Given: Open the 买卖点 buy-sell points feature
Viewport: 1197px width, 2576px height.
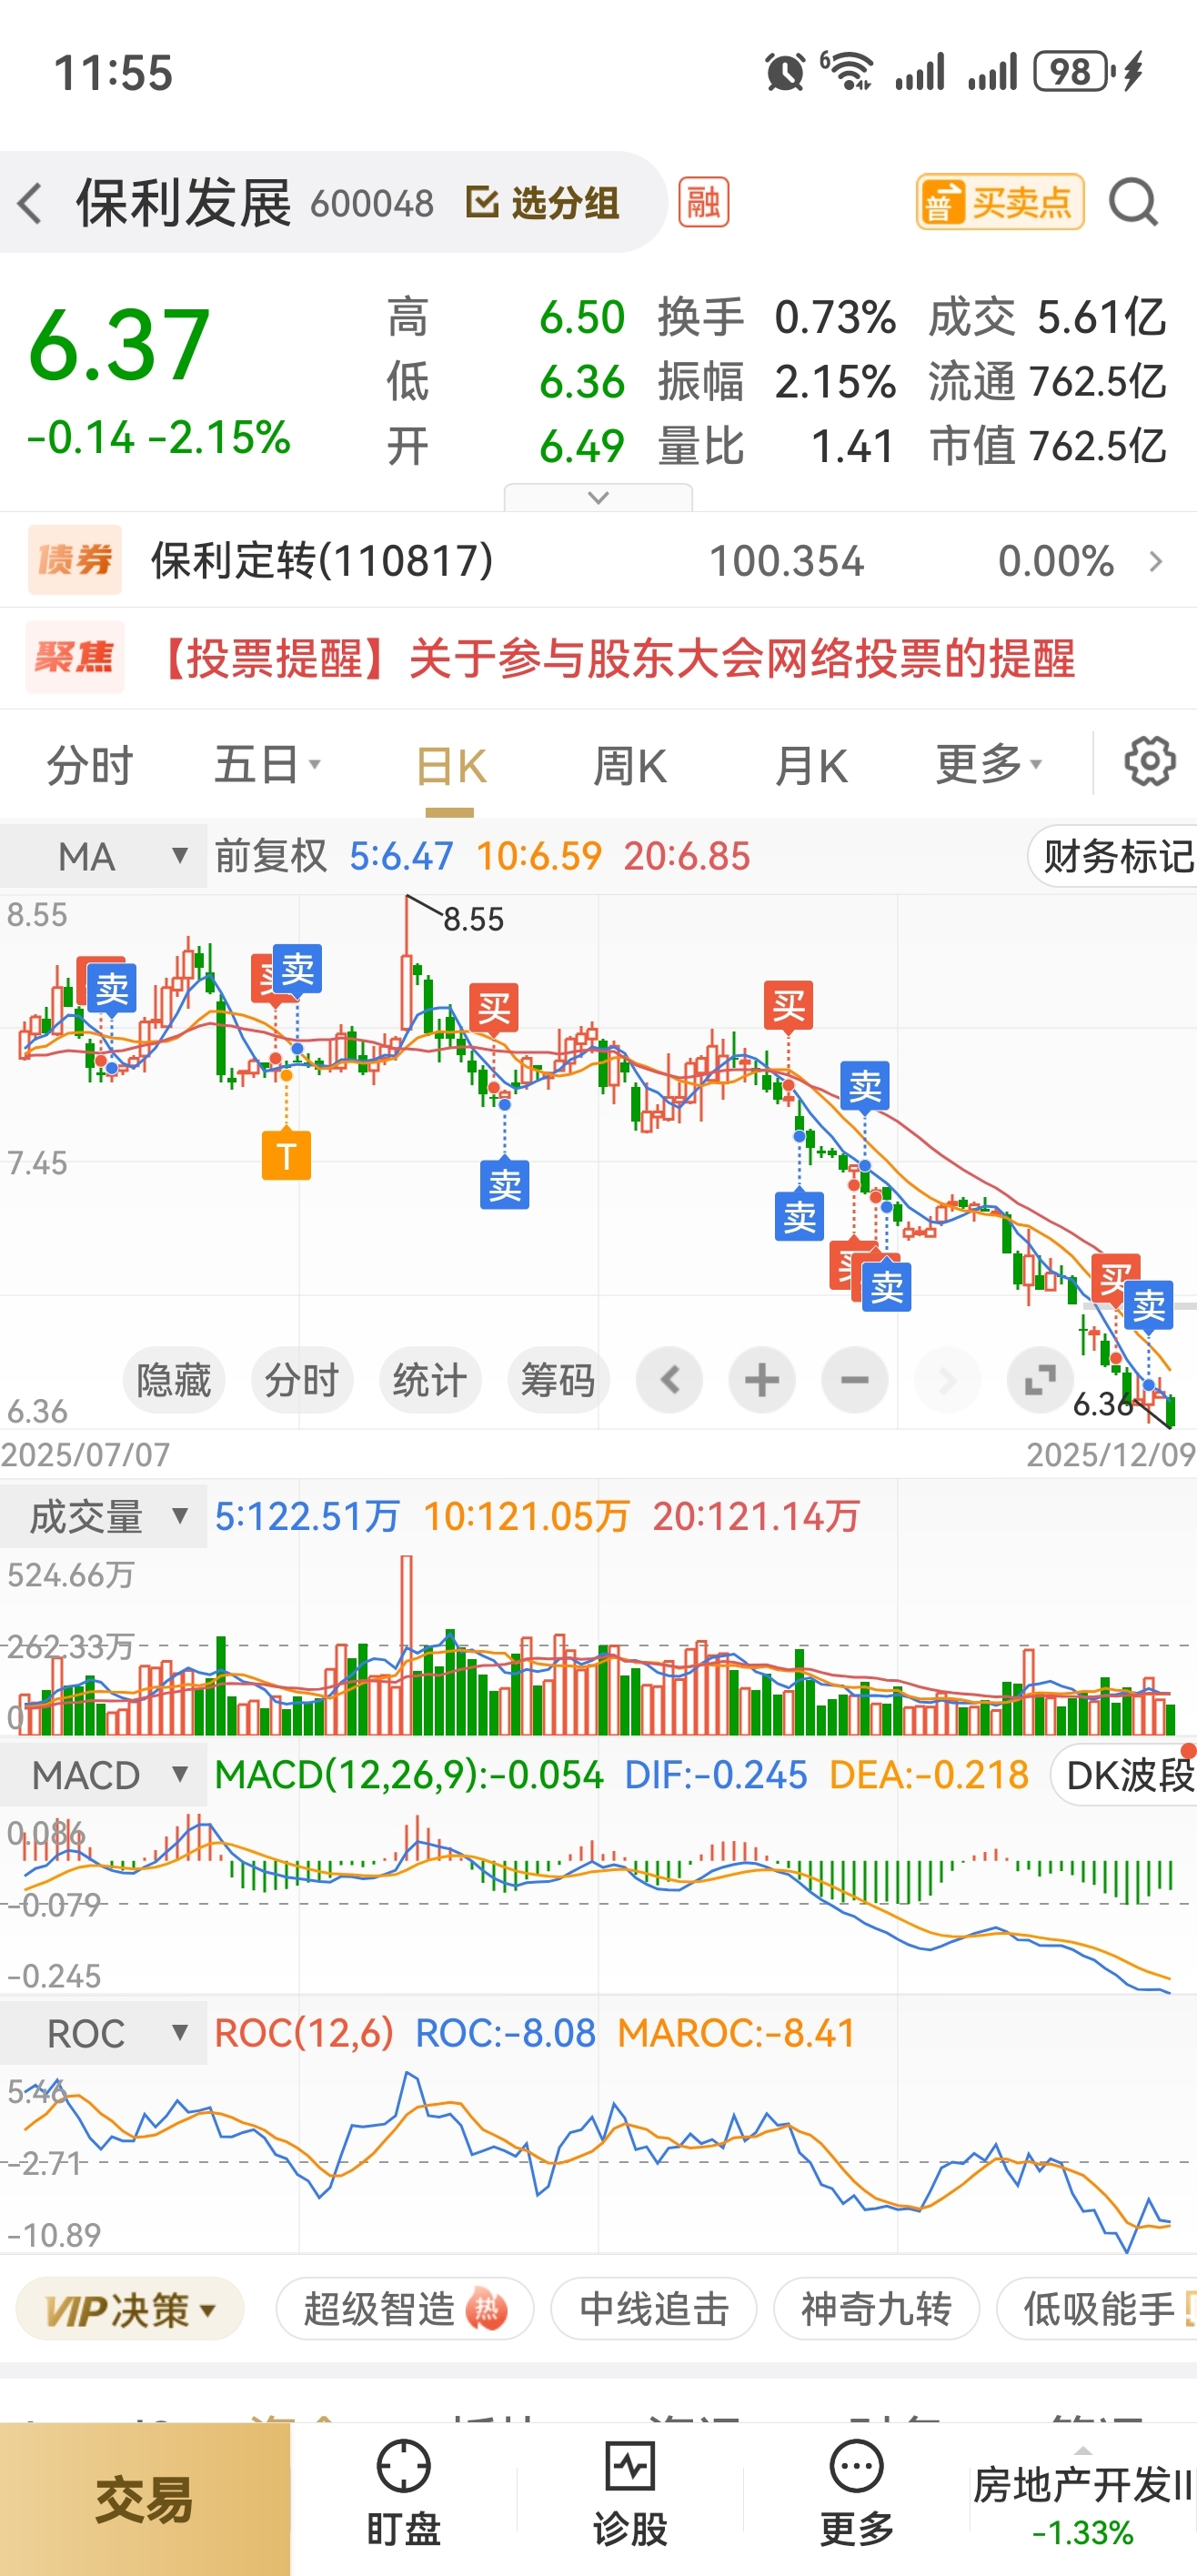Looking at the screenshot, I should pos(1000,203).
